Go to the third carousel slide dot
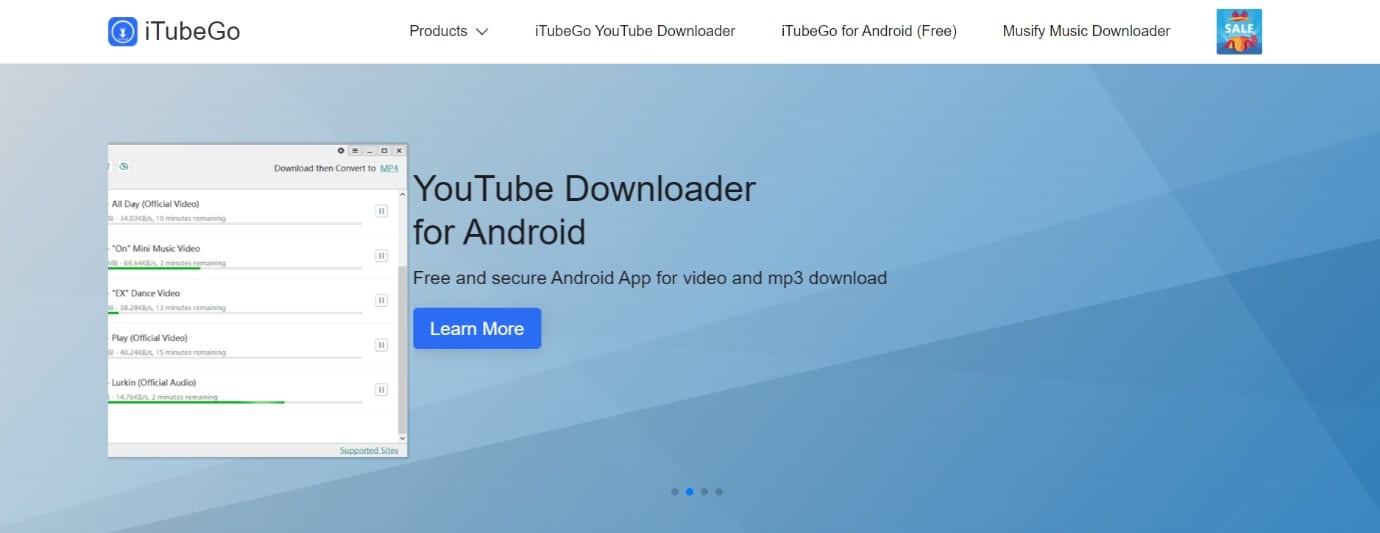Viewport: 1380px width, 533px height. [x=705, y=492]
